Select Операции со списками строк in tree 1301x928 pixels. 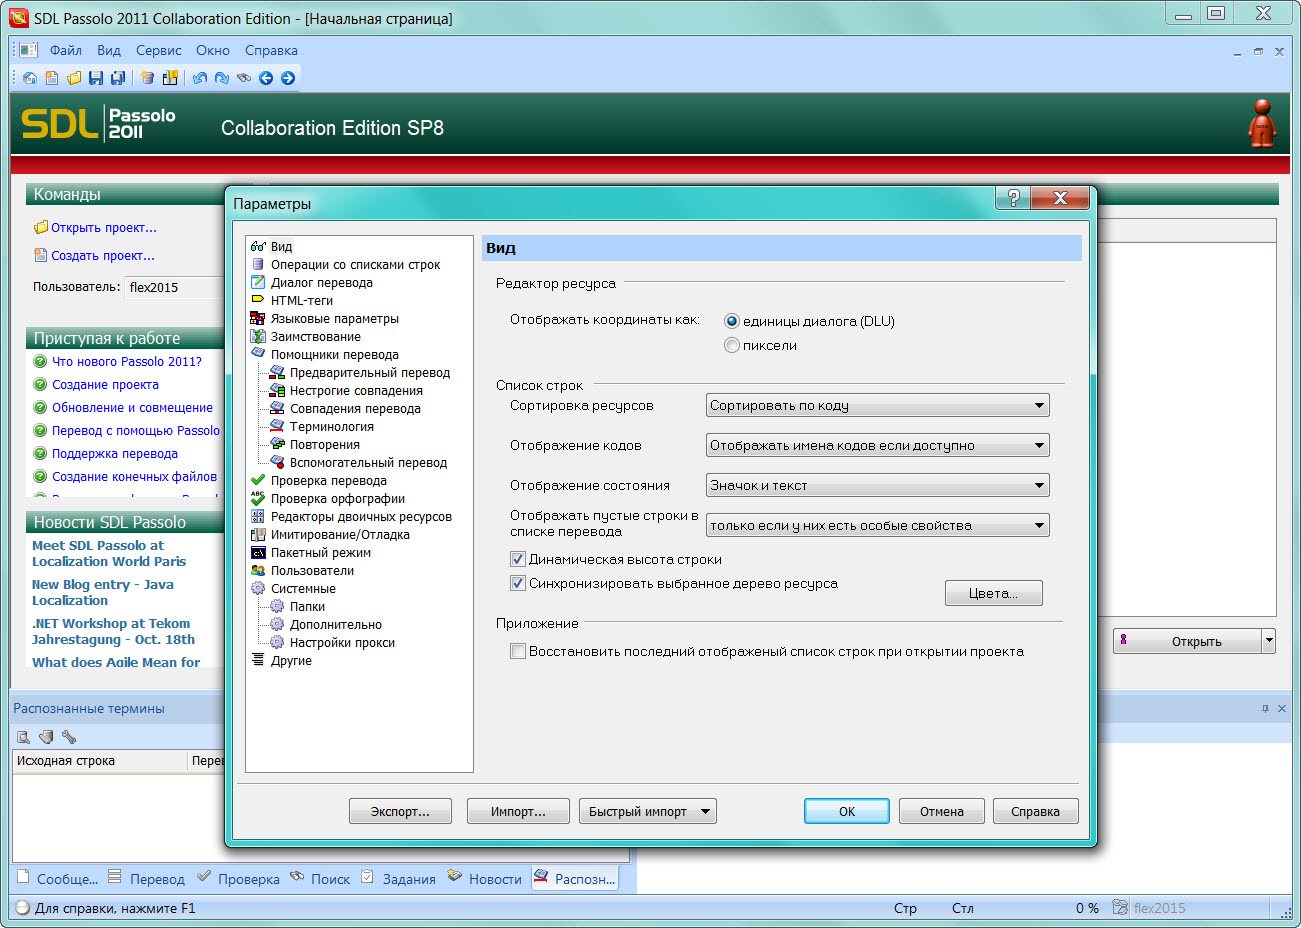tap(355, 264)
